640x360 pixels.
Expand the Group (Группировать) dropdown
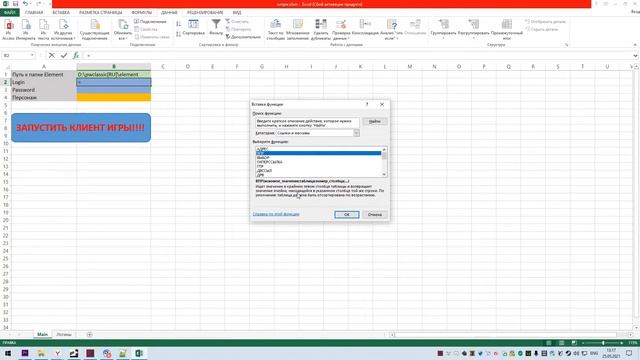click(443, 38)
